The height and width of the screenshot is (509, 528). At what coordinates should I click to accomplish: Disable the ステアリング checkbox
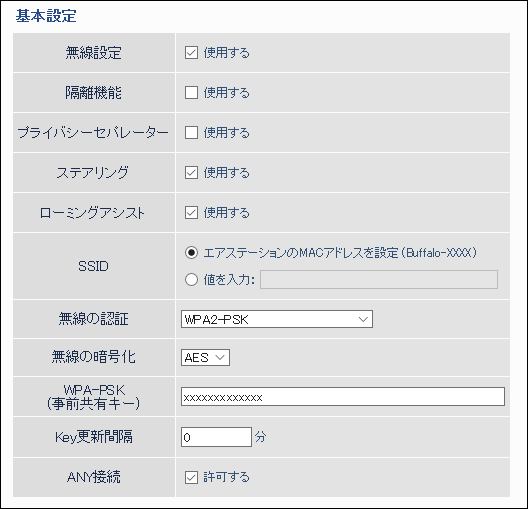click(x=191, y=173)
